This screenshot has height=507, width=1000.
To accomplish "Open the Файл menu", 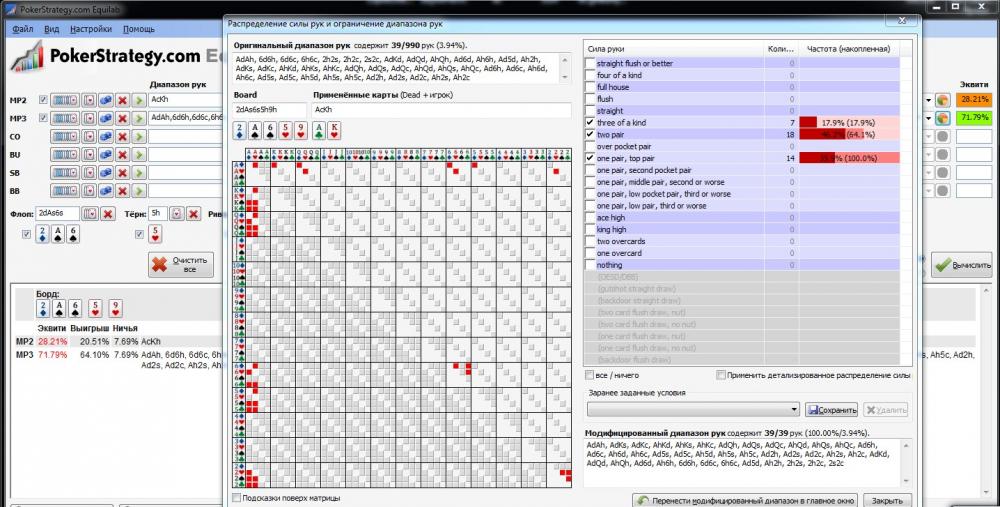I will [23, 29].
